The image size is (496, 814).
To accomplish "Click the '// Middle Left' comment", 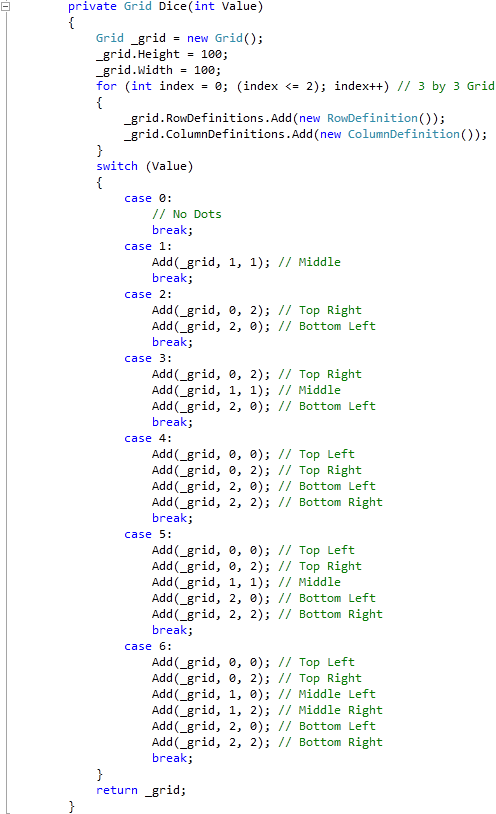I will point(327,695).
